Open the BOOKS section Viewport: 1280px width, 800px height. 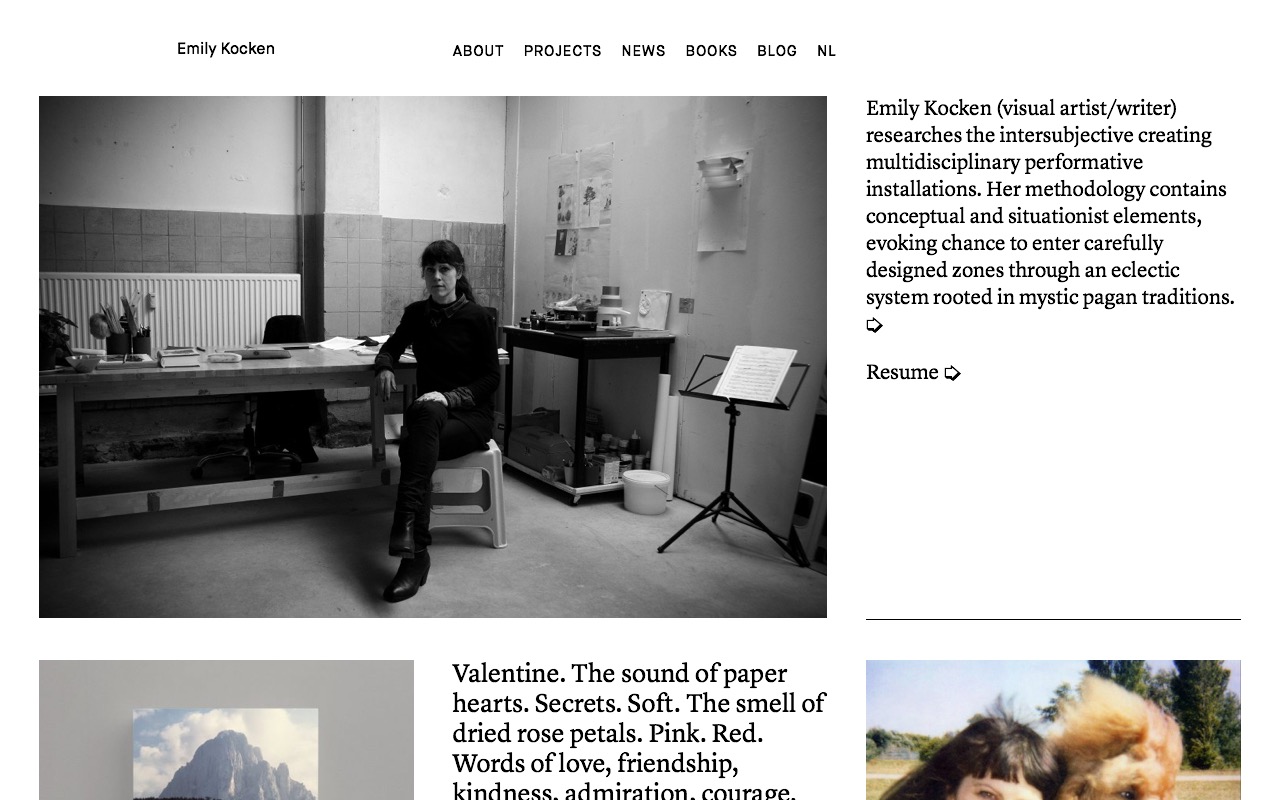click(711, 51)
